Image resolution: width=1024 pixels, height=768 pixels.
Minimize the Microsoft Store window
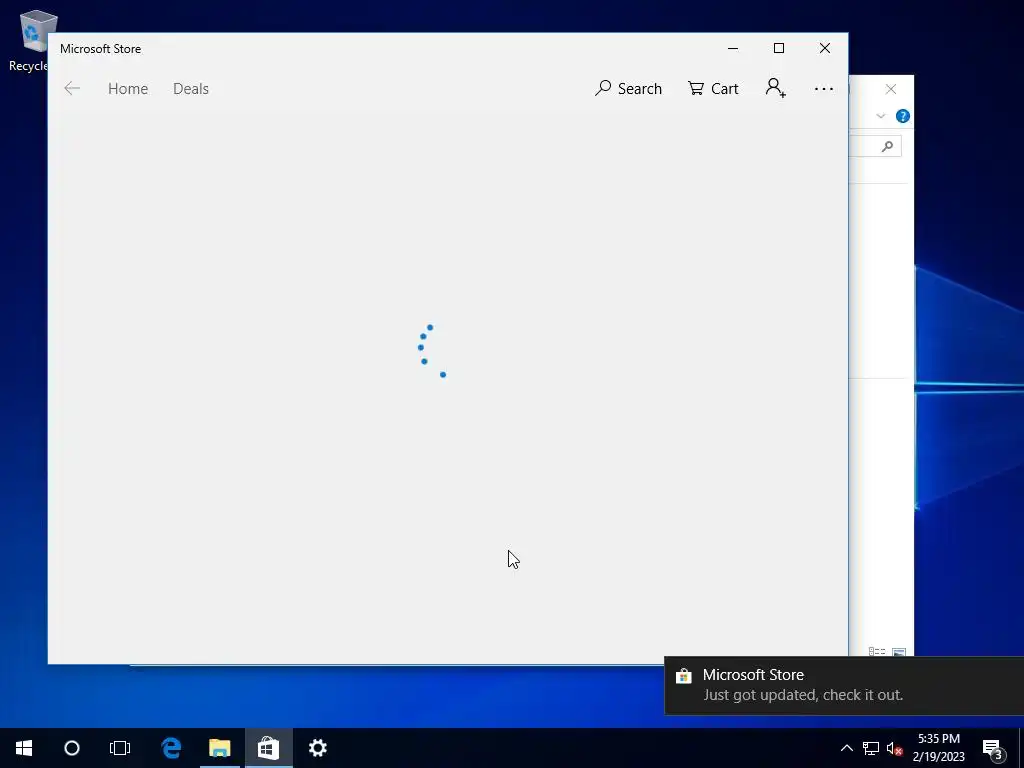(733, 48)
